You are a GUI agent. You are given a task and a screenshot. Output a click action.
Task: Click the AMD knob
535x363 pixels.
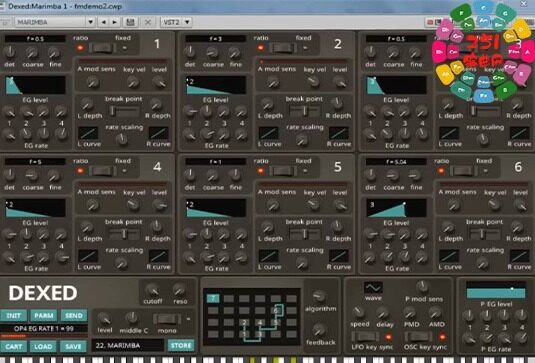(x=435, y=312)
